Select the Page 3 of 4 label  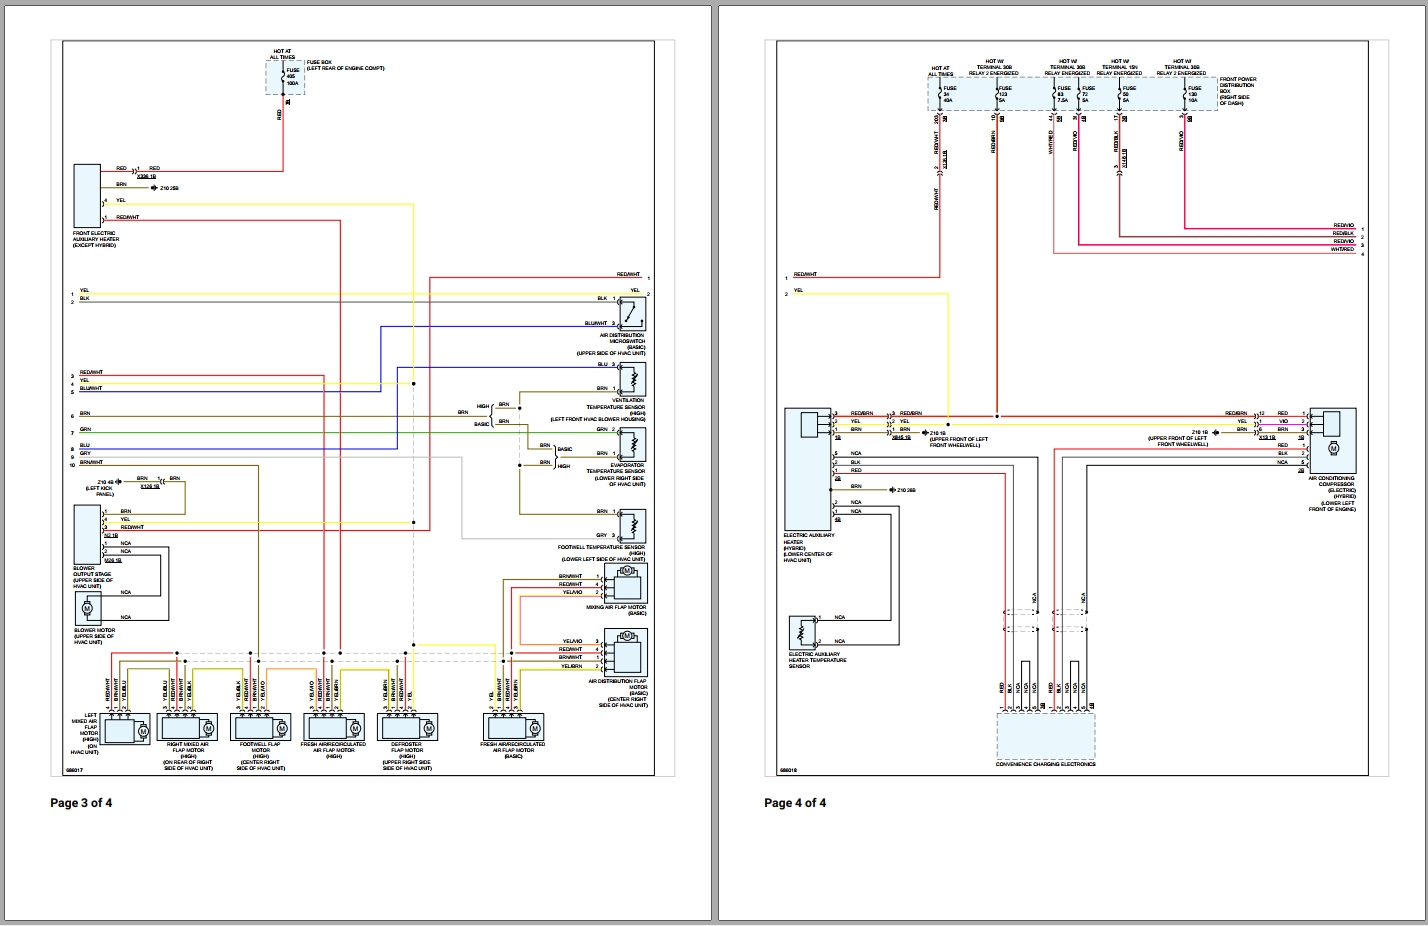tap(81, 802)
